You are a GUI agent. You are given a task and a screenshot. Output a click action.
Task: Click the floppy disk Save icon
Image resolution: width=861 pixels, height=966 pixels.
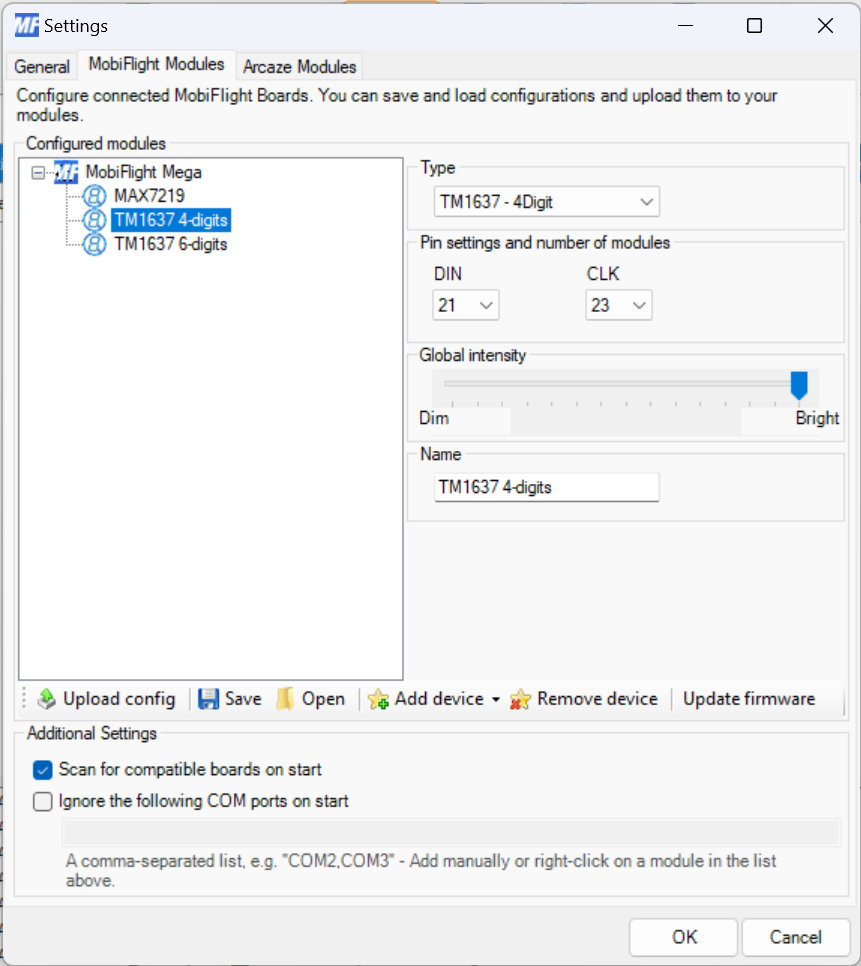point(208,699)
